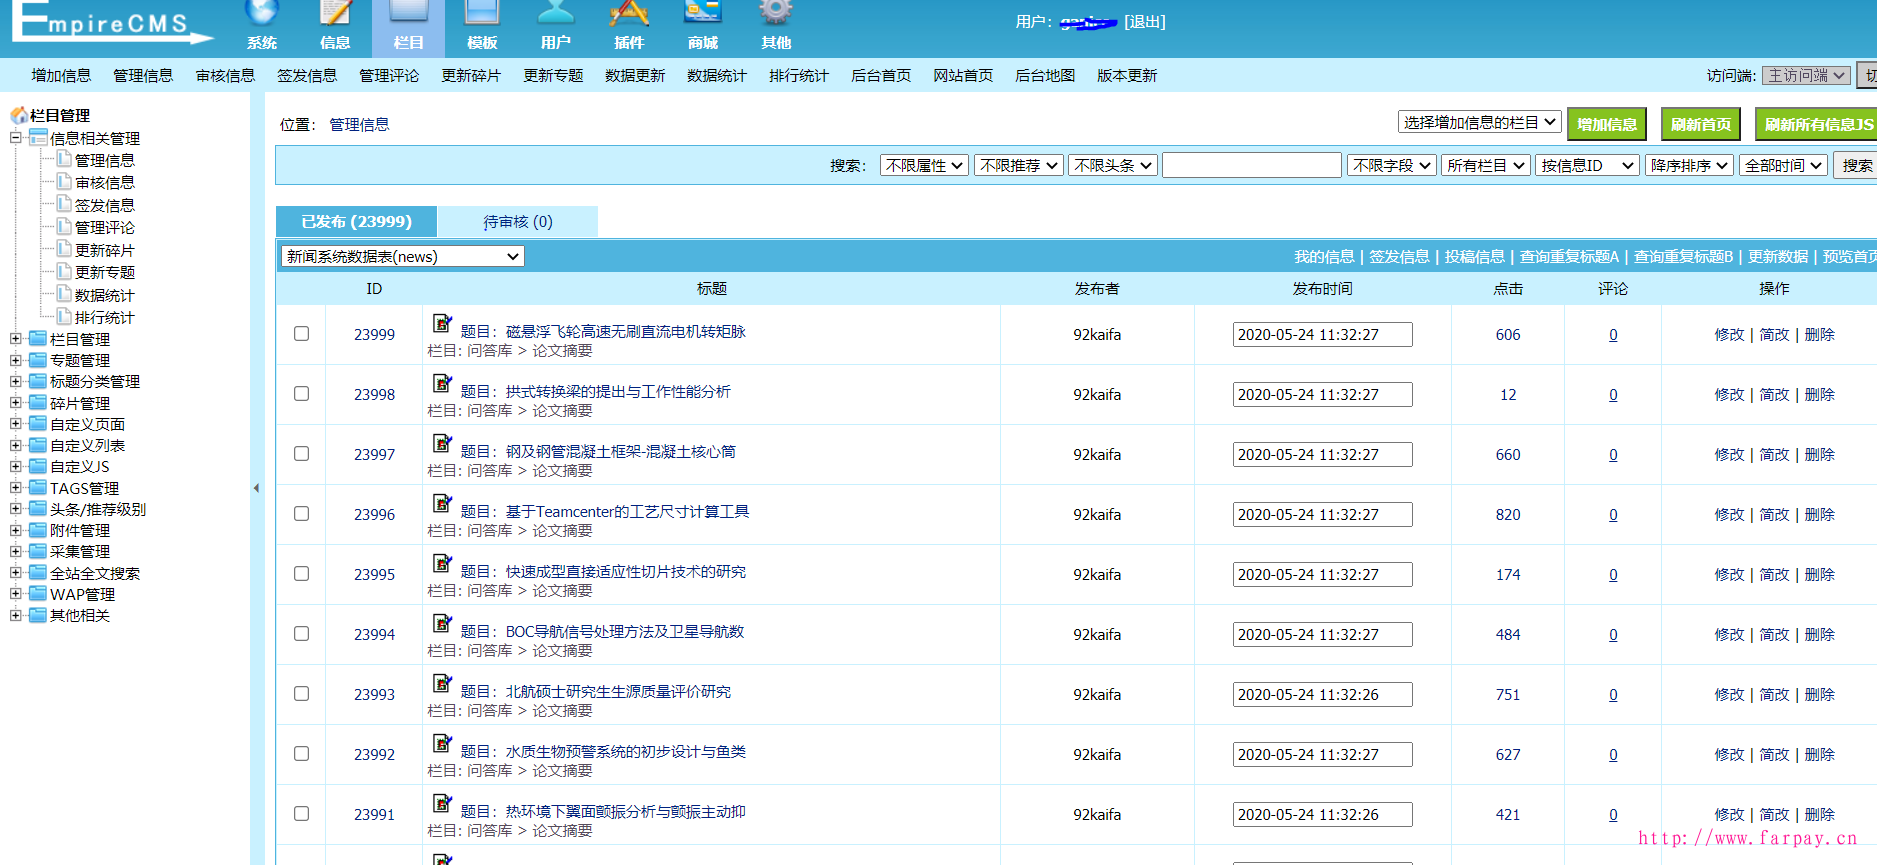Click the green 刷新首页 button
1877x865 pixels.
tap(1701, 124)
